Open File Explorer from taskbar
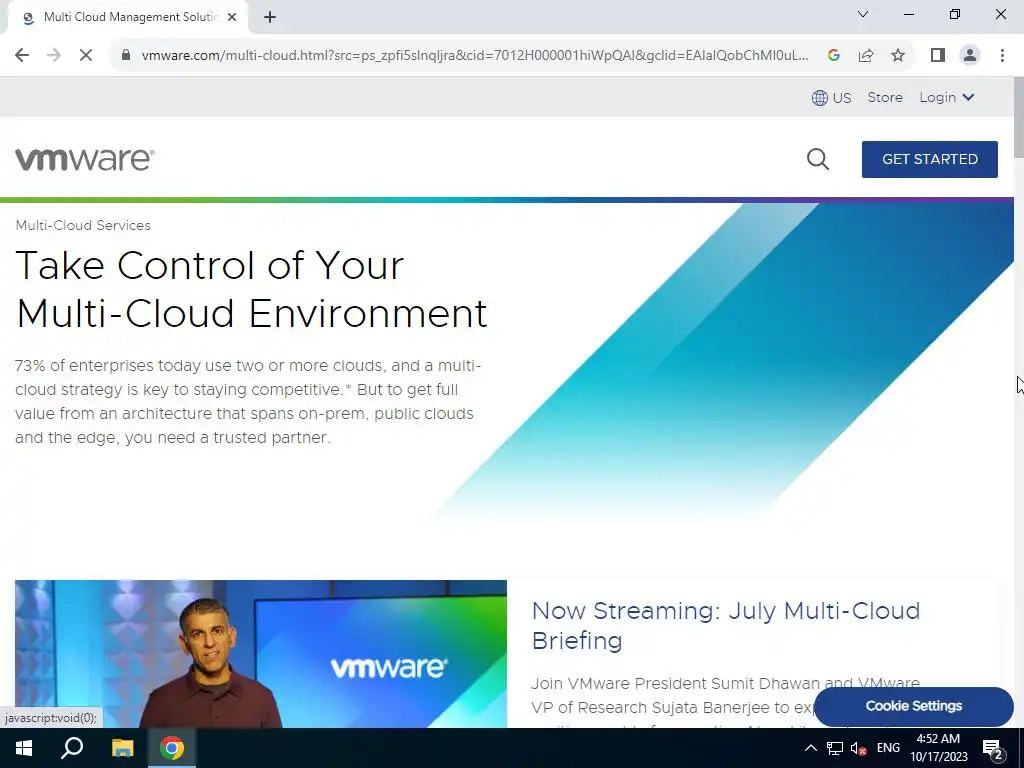Screen dimensions: 1024x768 (122, 748)
